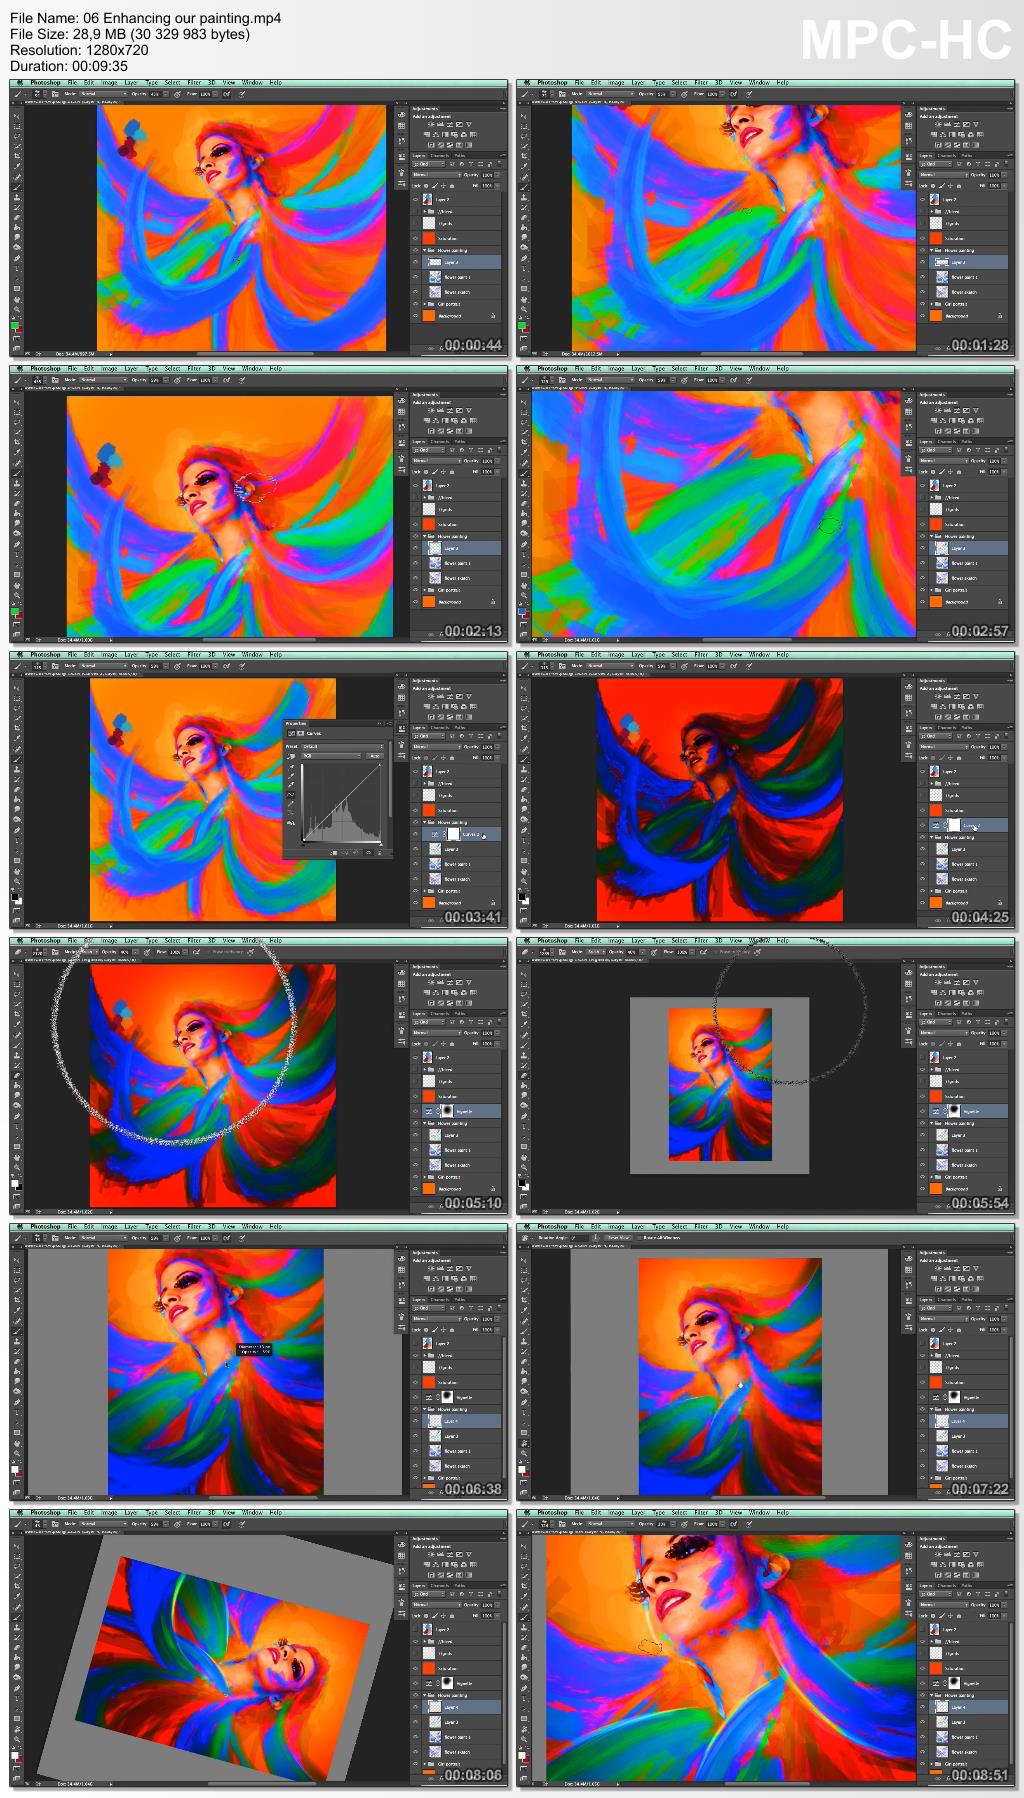The image size is (1024, 1798).
Task: Open brush Mode dropdown in 00:00:44 frame
Action: [x=104, y=94]
